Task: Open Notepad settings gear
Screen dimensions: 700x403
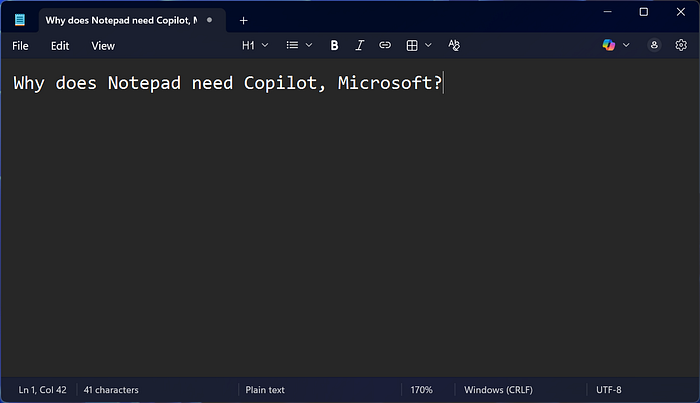Action: (681, 45)
